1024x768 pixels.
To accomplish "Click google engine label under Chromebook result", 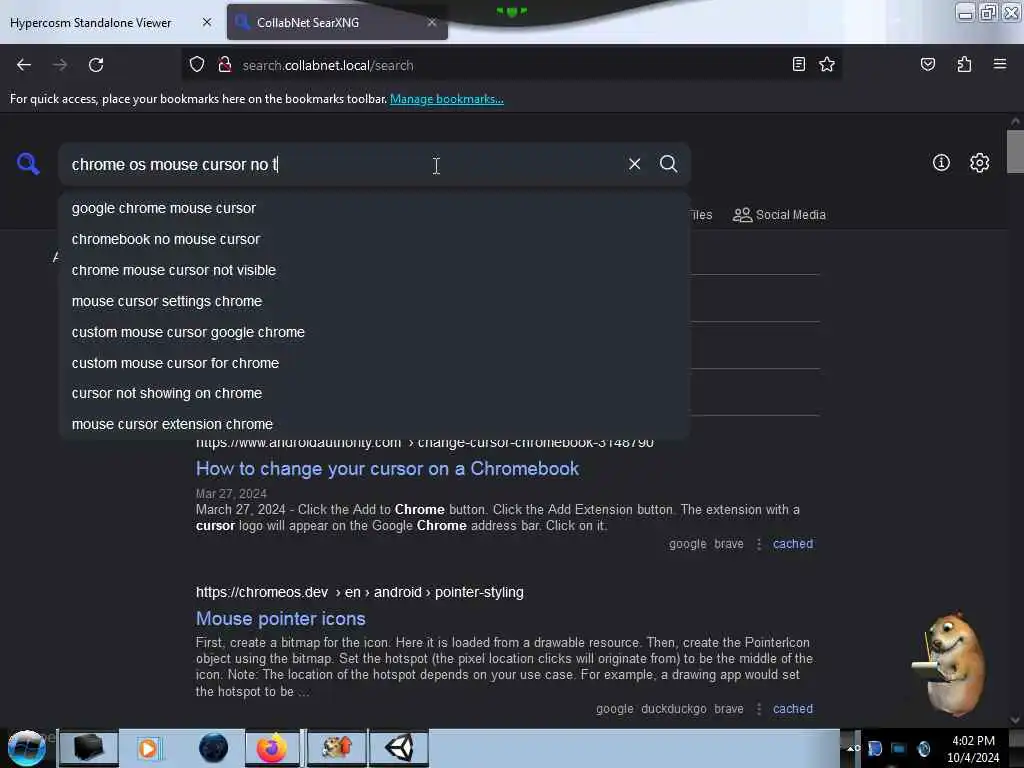I will (687, 544).
